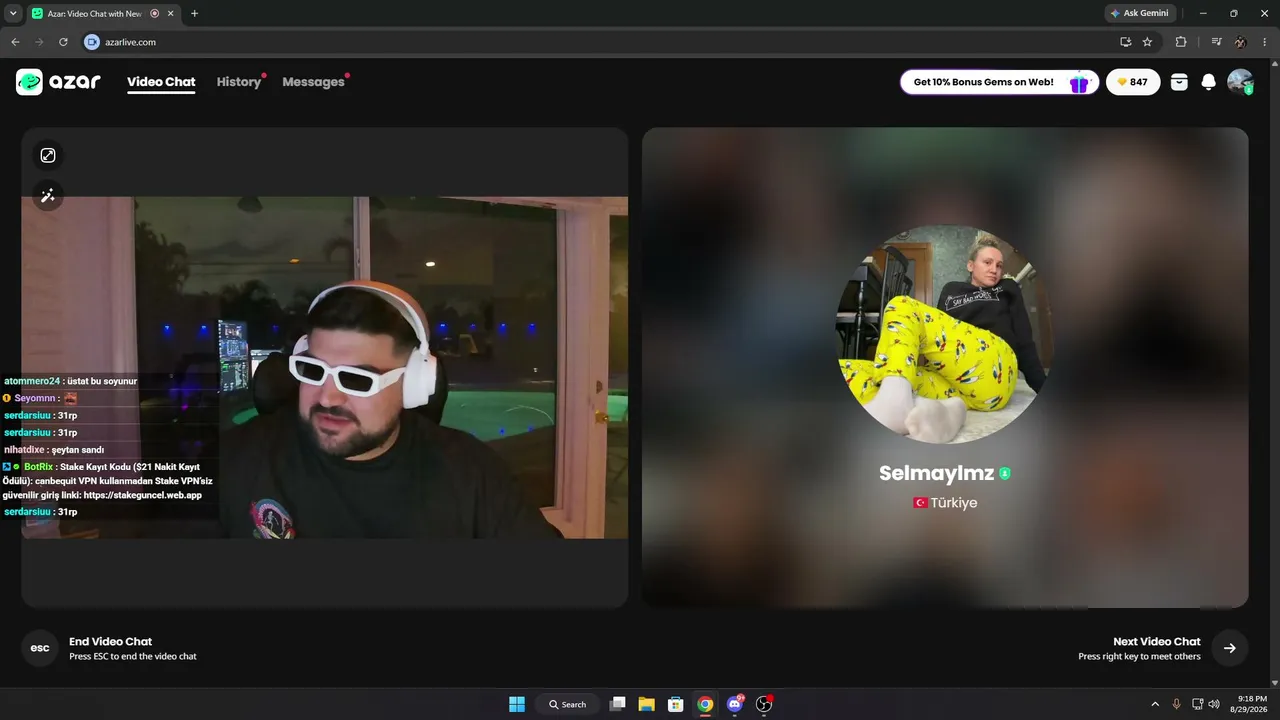The width and height of the screenshot is (1280, 720).
Task: Click the BotRix username in chat
Action: coord(38,467)
